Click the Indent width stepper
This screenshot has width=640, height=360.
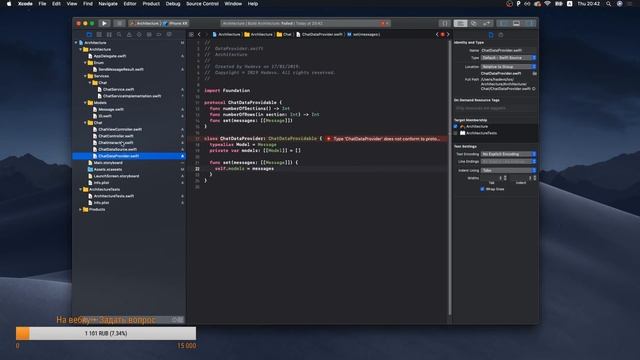(x=535, y=178)
